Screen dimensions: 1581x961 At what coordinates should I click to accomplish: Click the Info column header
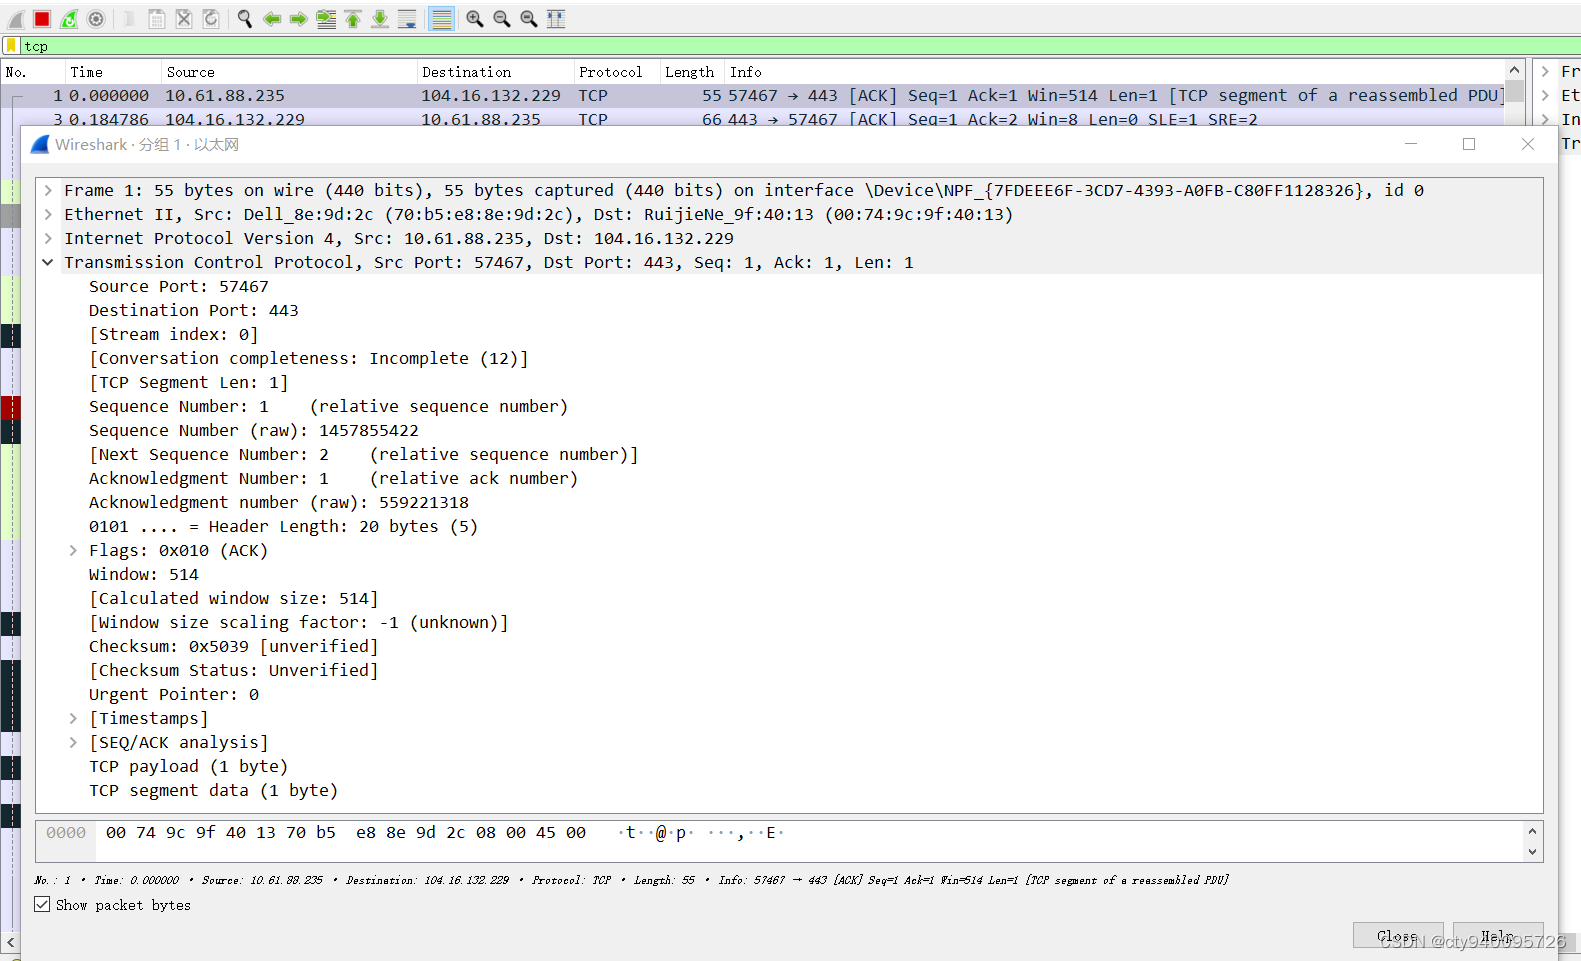(1114, 72)
